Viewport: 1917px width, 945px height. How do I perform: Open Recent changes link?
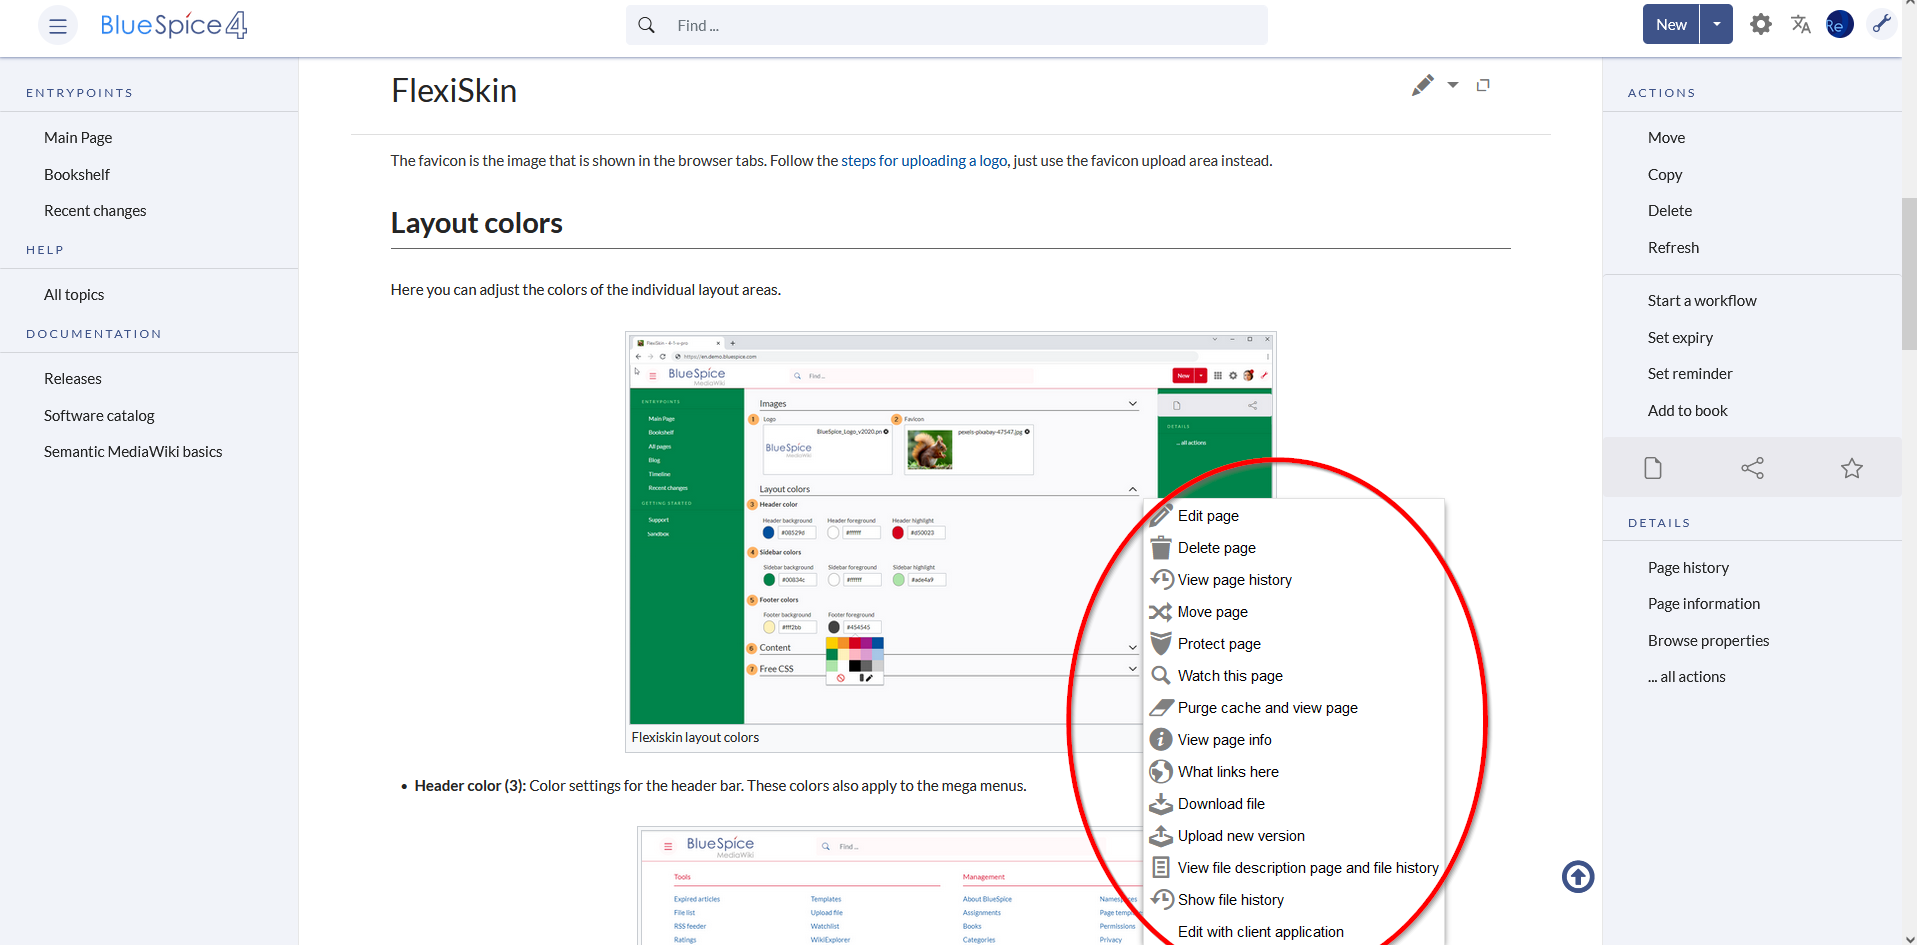click(x=95, y=211)
